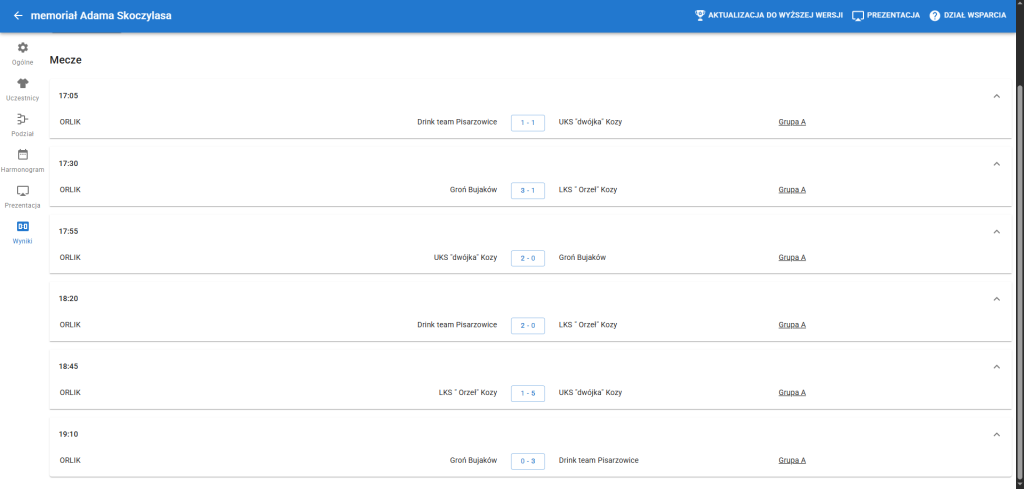
Task: Collapse the 17:05 match section
Action: (x=996, y=96)
